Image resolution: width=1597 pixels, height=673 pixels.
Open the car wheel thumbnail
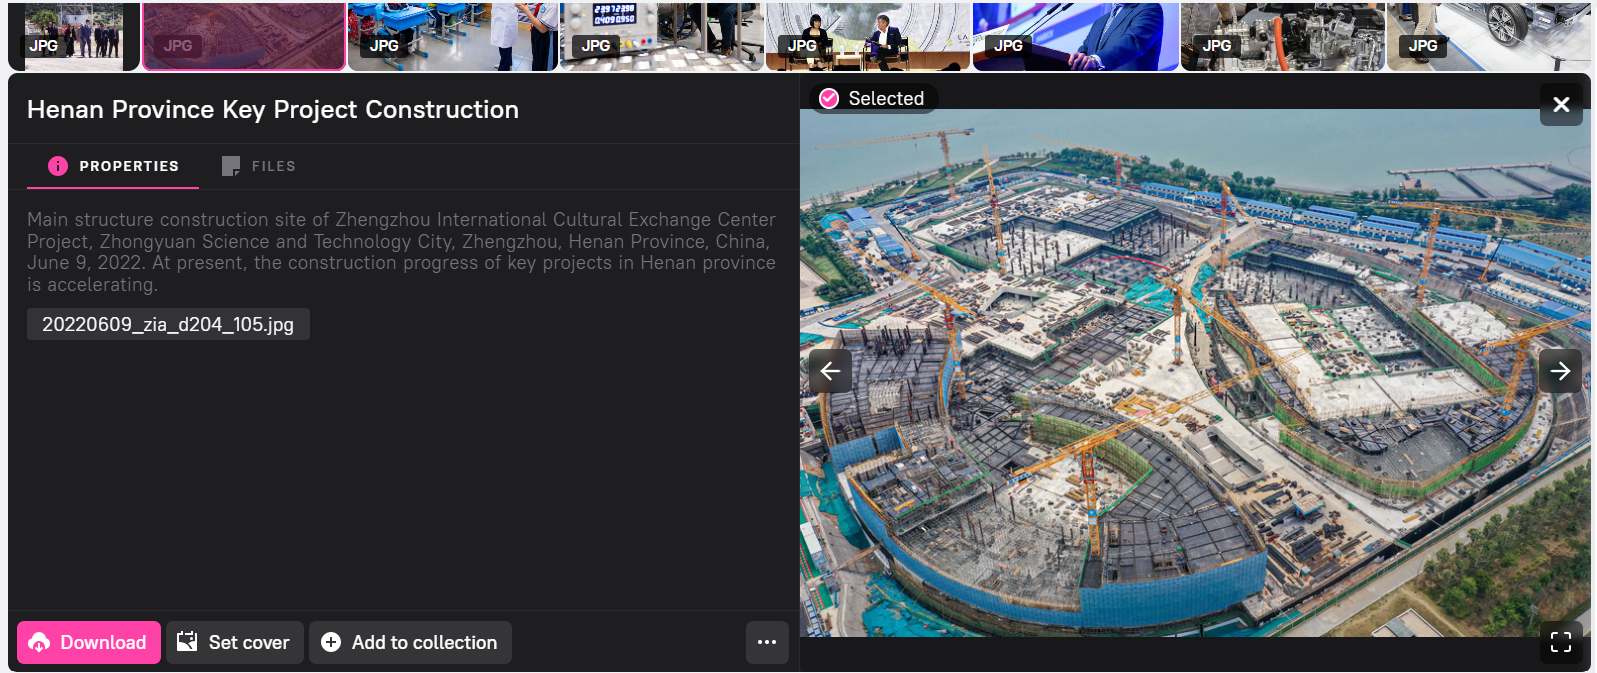[1489, 36]
